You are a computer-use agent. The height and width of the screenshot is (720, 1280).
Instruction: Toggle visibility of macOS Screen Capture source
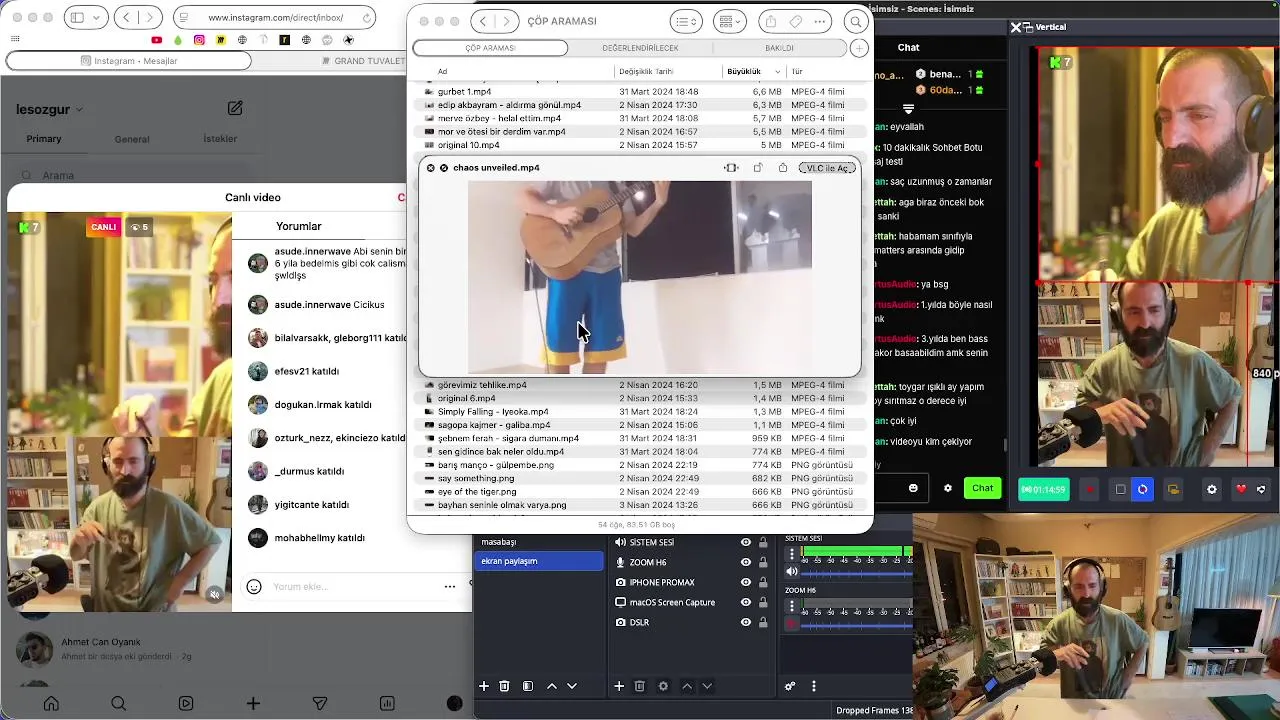[x=745, y=602]
